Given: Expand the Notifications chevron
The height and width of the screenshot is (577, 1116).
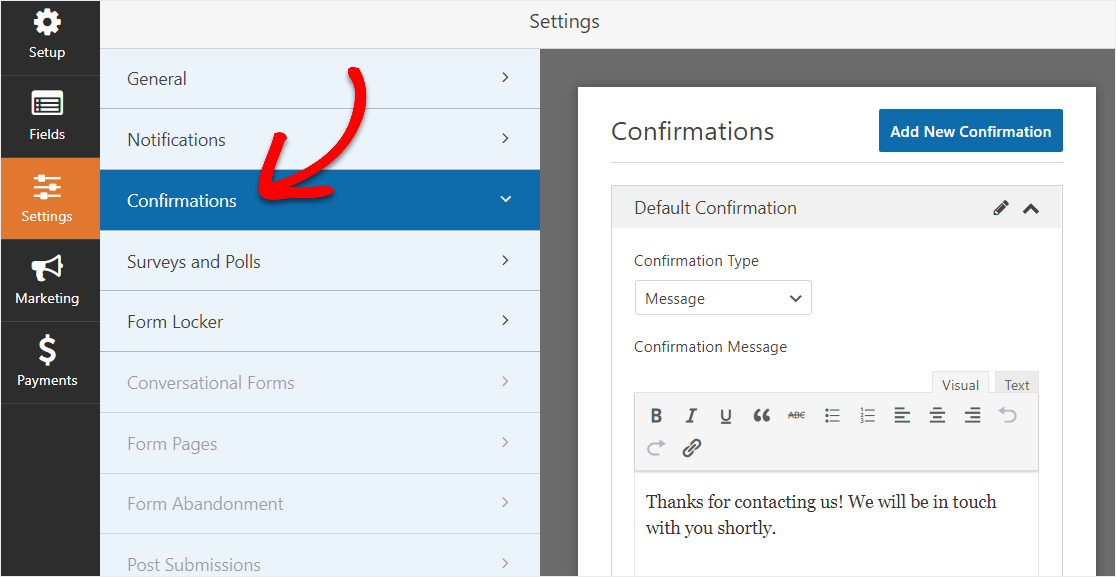Looking at the screenshot, I should [505, 138].
